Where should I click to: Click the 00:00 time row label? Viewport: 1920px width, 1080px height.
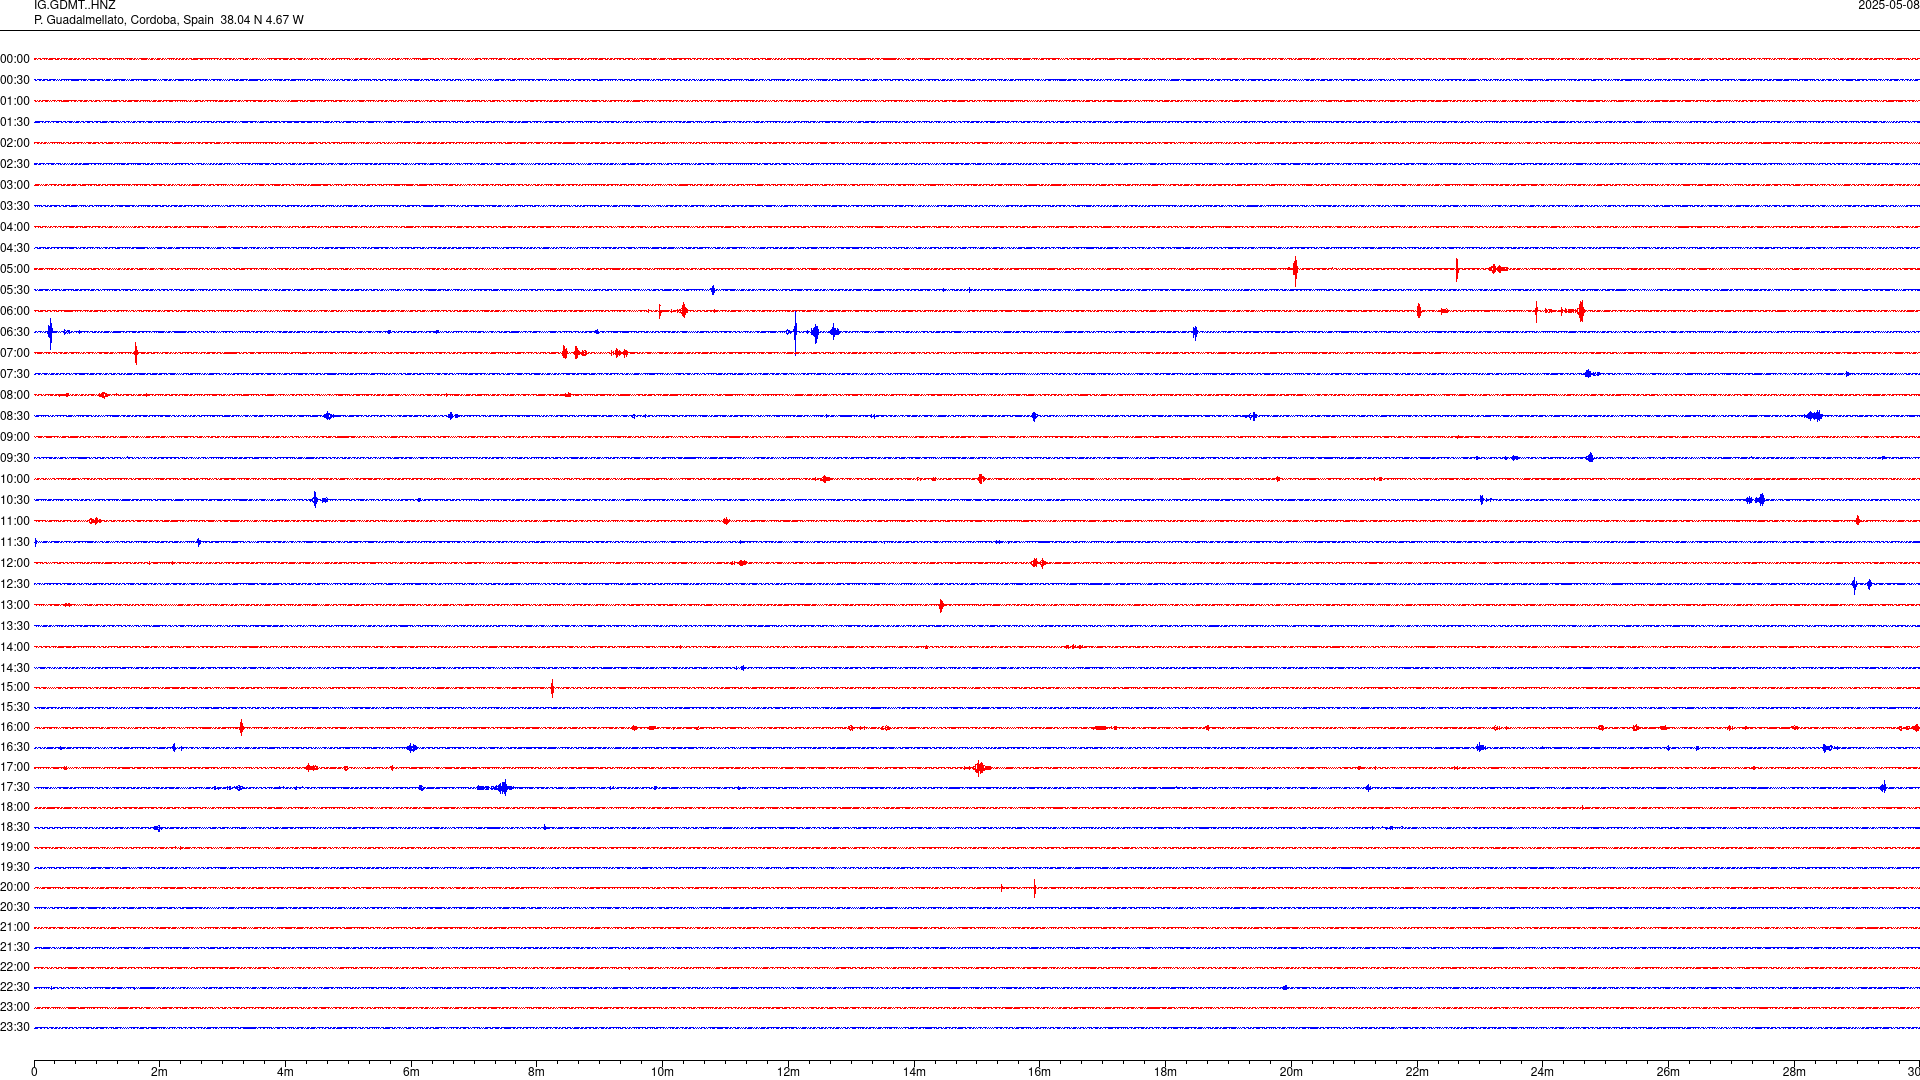(x=15, y=59)
